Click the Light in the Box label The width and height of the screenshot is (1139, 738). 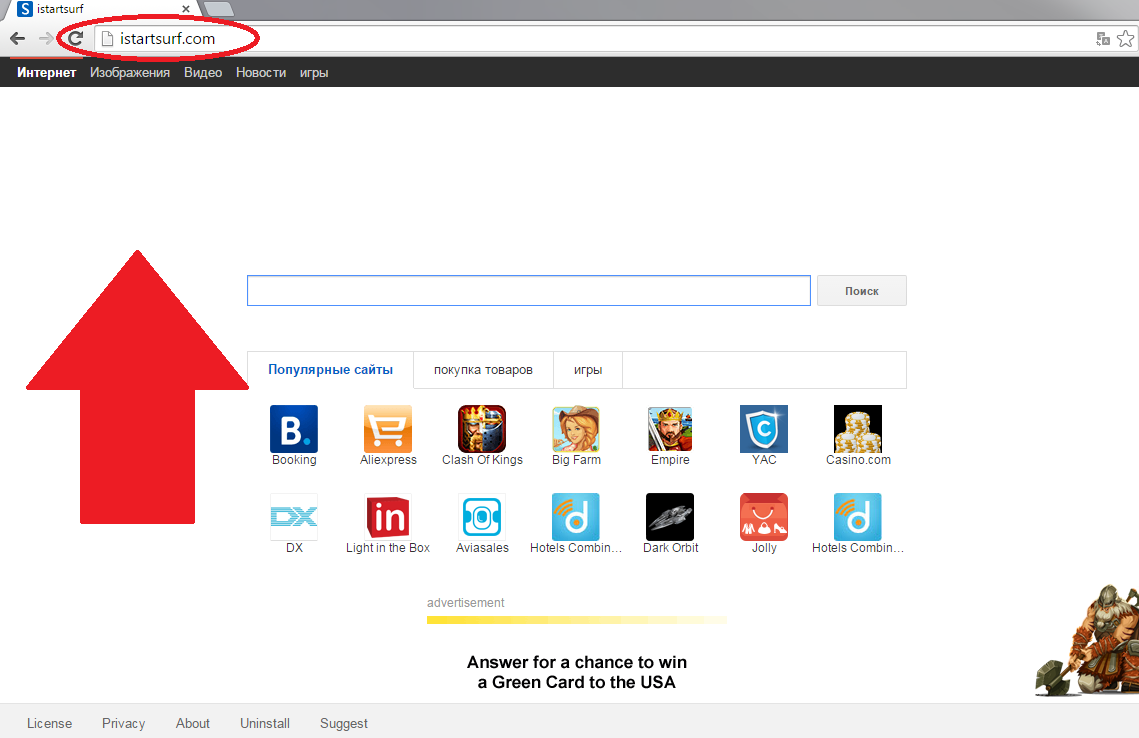click(388, 548)
